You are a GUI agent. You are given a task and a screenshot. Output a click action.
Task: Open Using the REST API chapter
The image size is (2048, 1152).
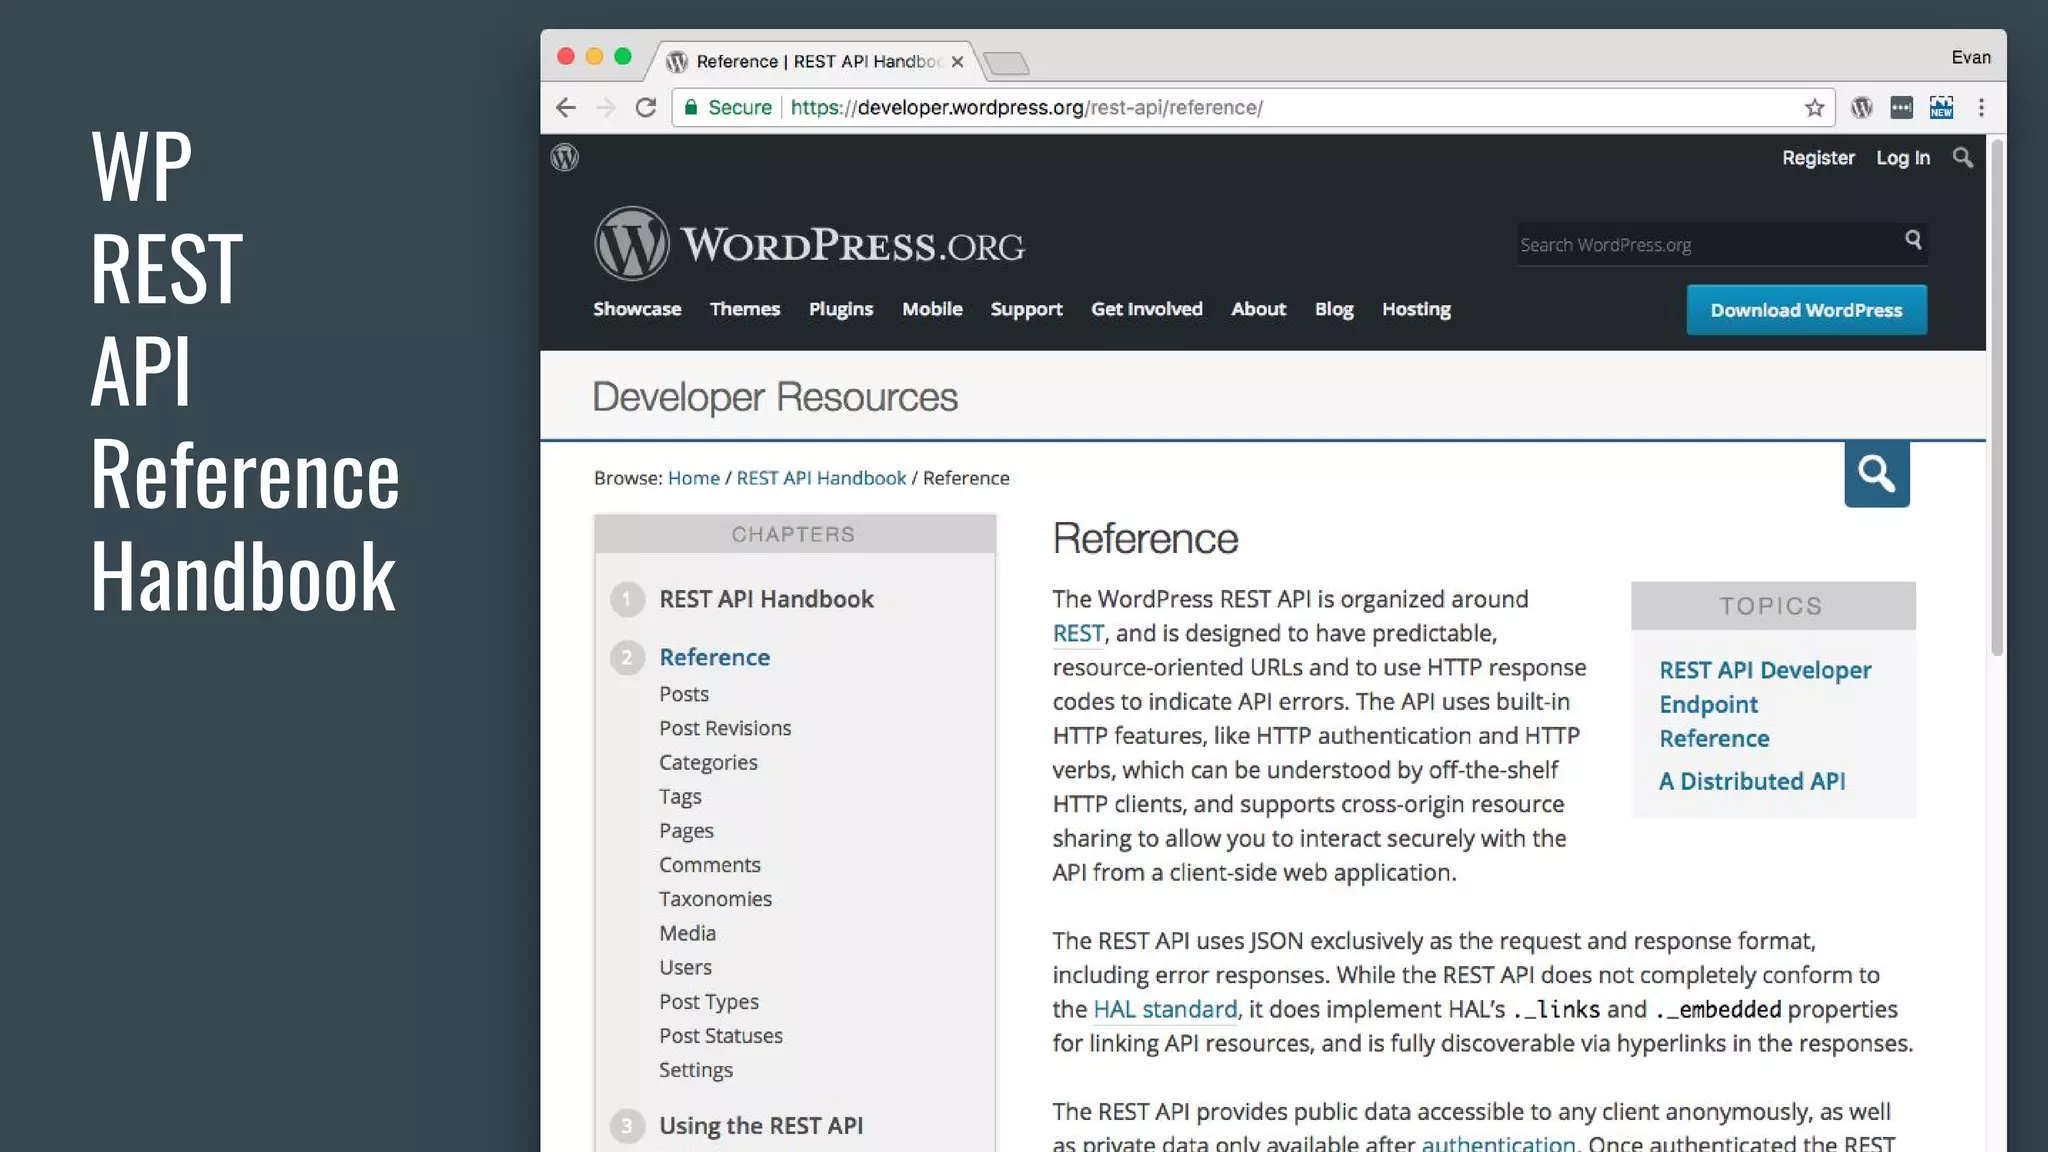click(761, 1125)
